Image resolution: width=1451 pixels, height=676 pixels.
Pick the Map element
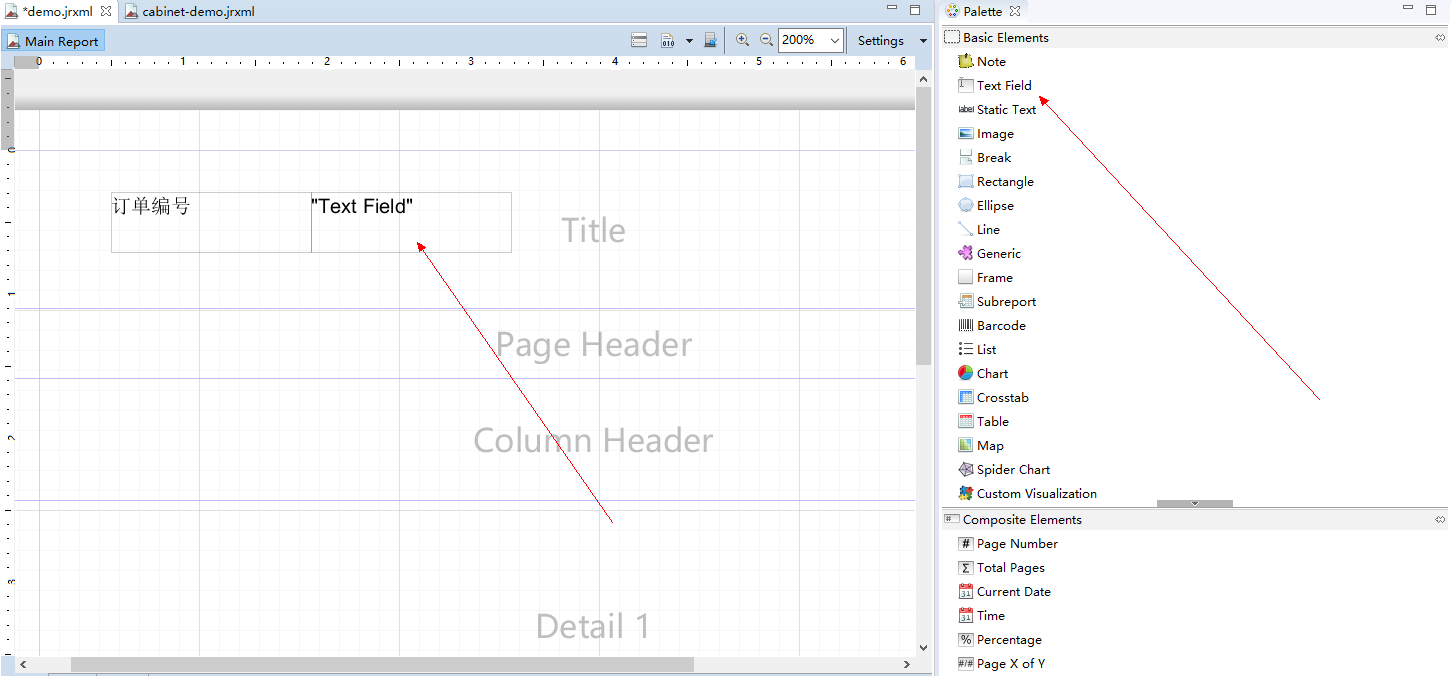point(981,445)
